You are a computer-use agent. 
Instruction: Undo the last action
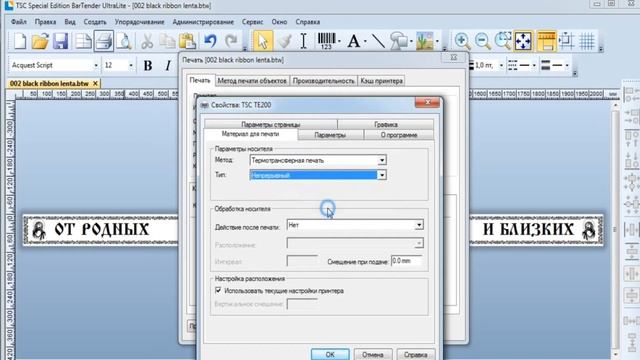210,41
